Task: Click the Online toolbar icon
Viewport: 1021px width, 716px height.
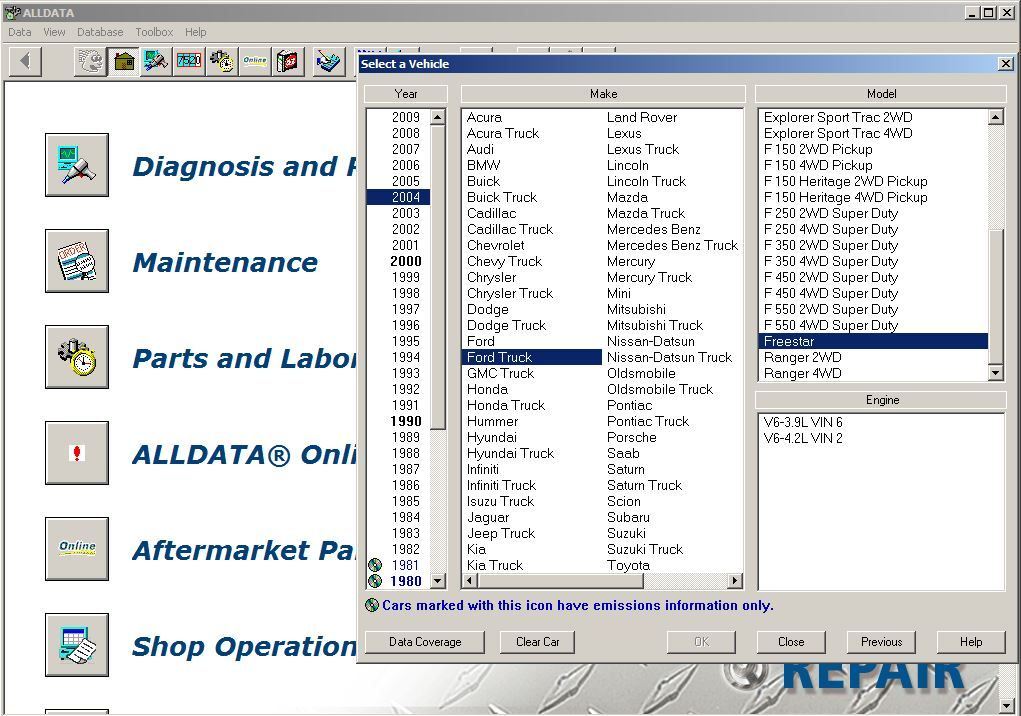Action: tap(254, 61)
